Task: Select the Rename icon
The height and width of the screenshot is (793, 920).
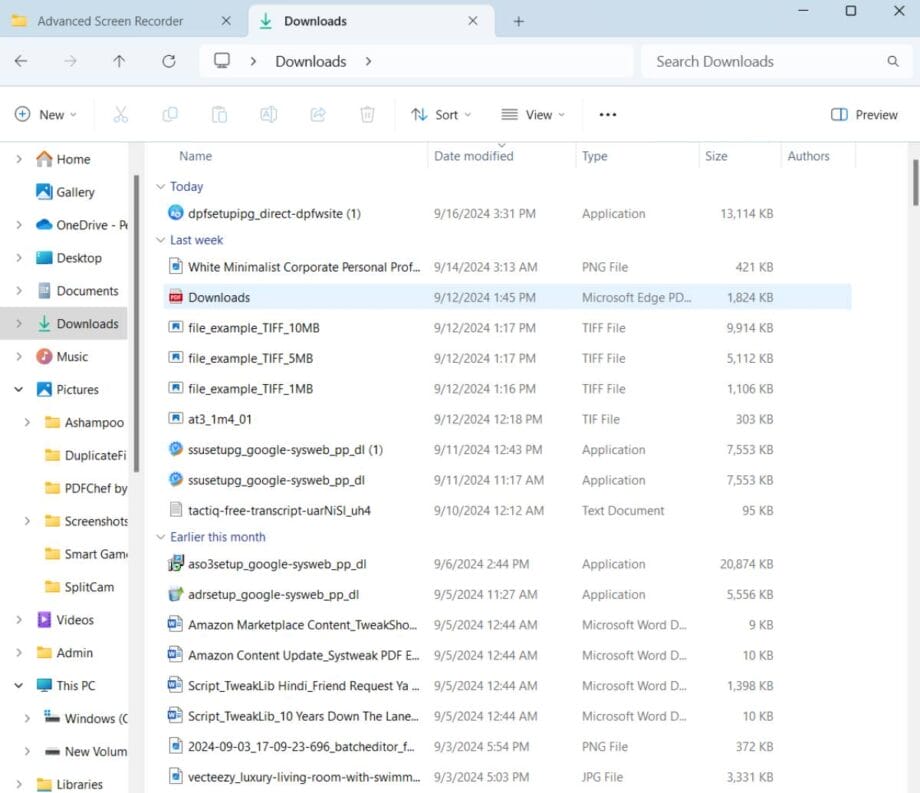Action: [268, 114]
